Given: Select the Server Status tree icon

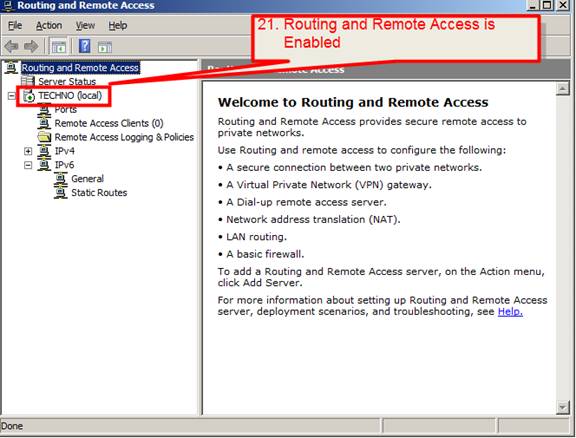Looking at the screenshot, I should click(x=28, y=81).
